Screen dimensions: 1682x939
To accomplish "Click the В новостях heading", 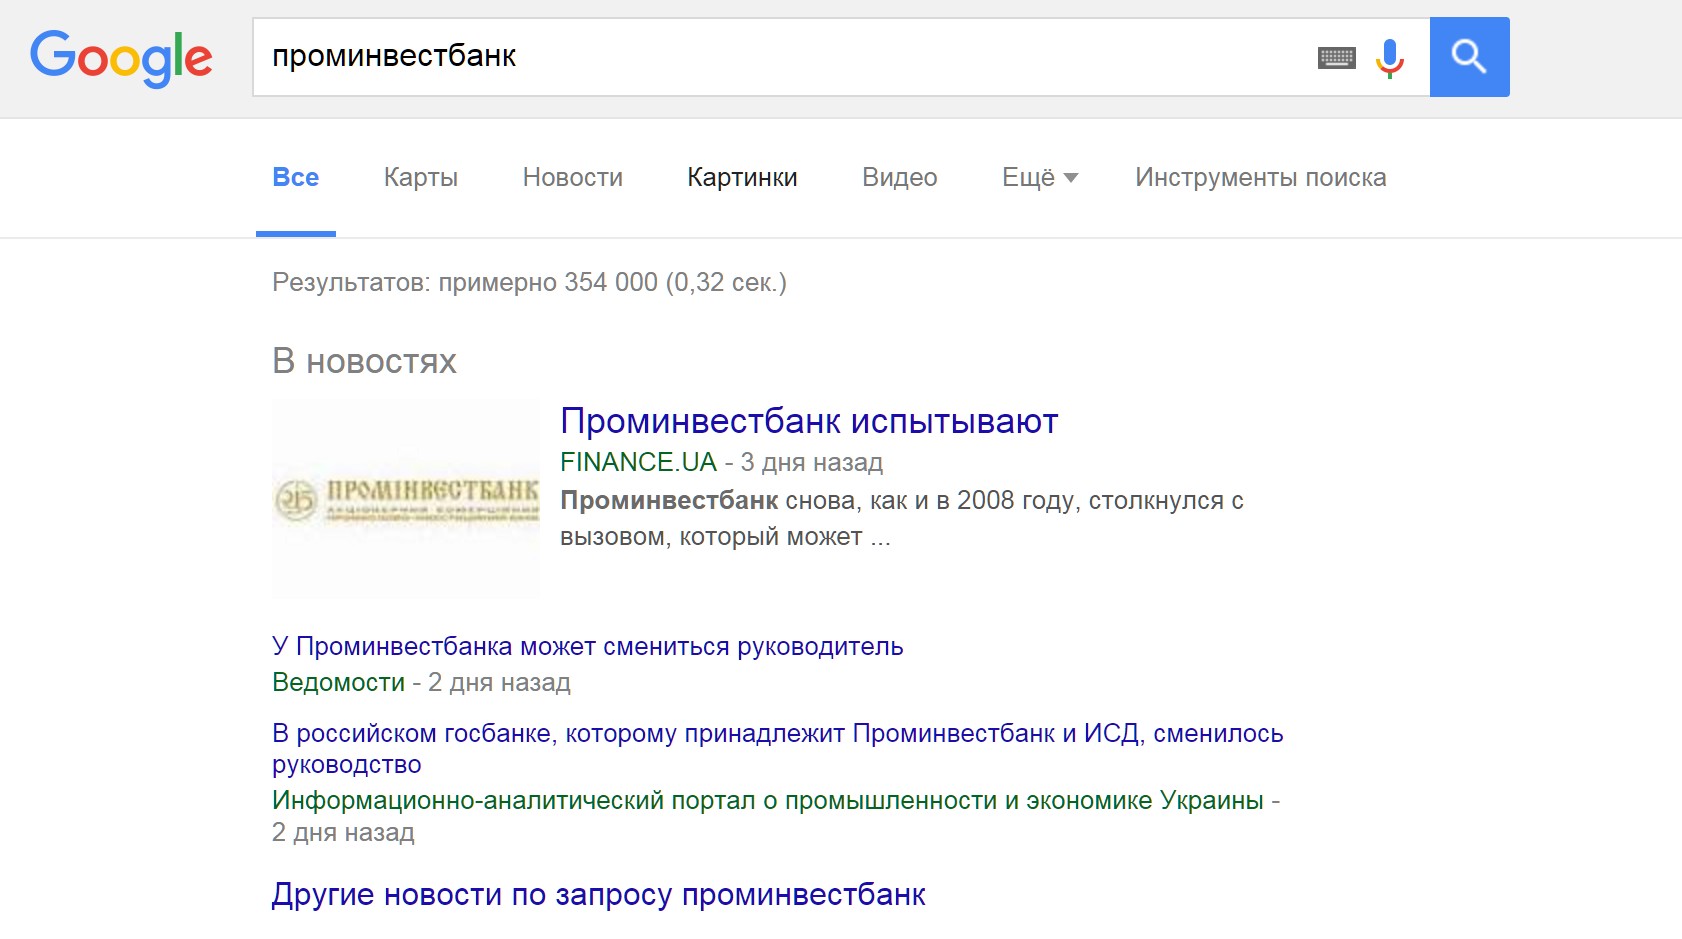I will (365, 361).
